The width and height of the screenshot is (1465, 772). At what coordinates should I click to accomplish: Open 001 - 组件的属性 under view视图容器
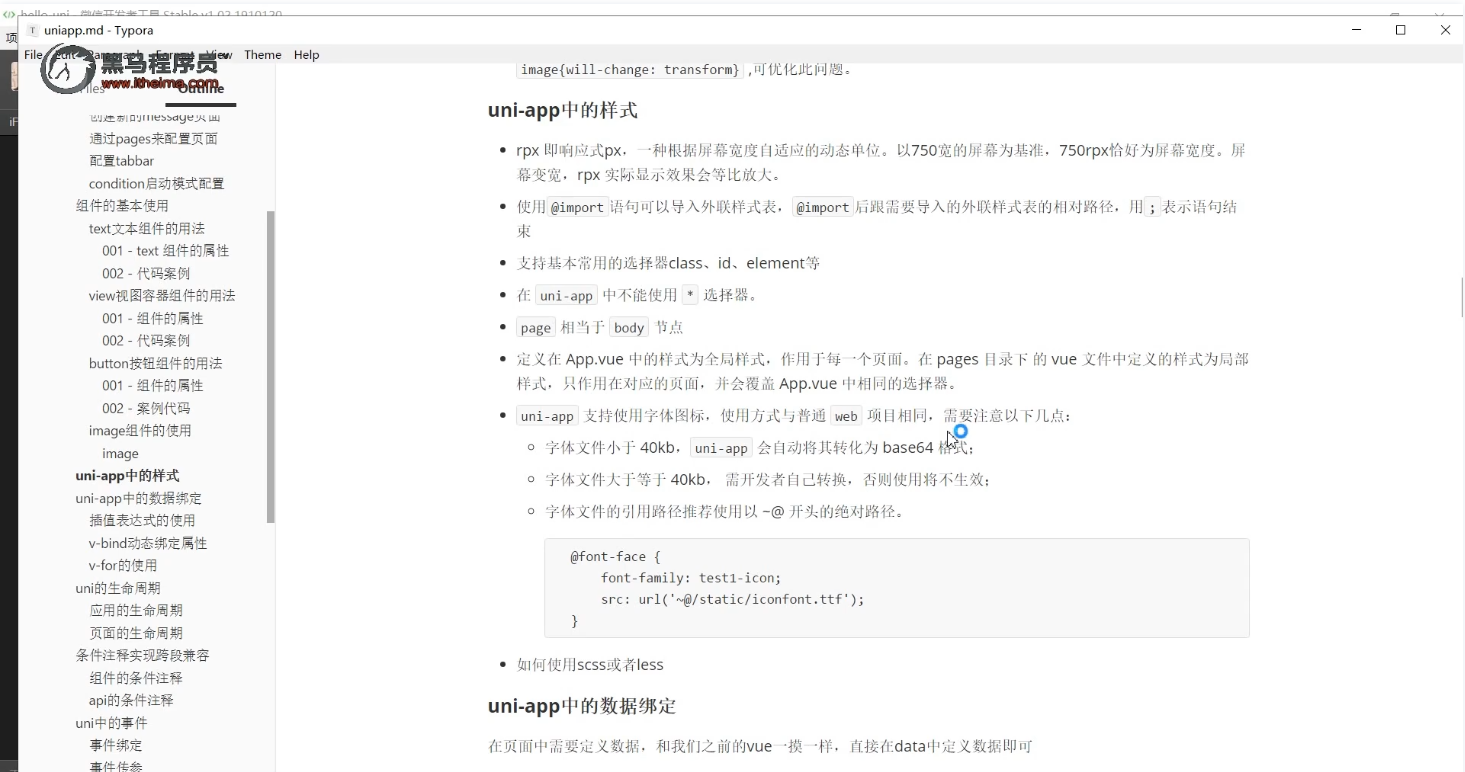tap(152, 318)
